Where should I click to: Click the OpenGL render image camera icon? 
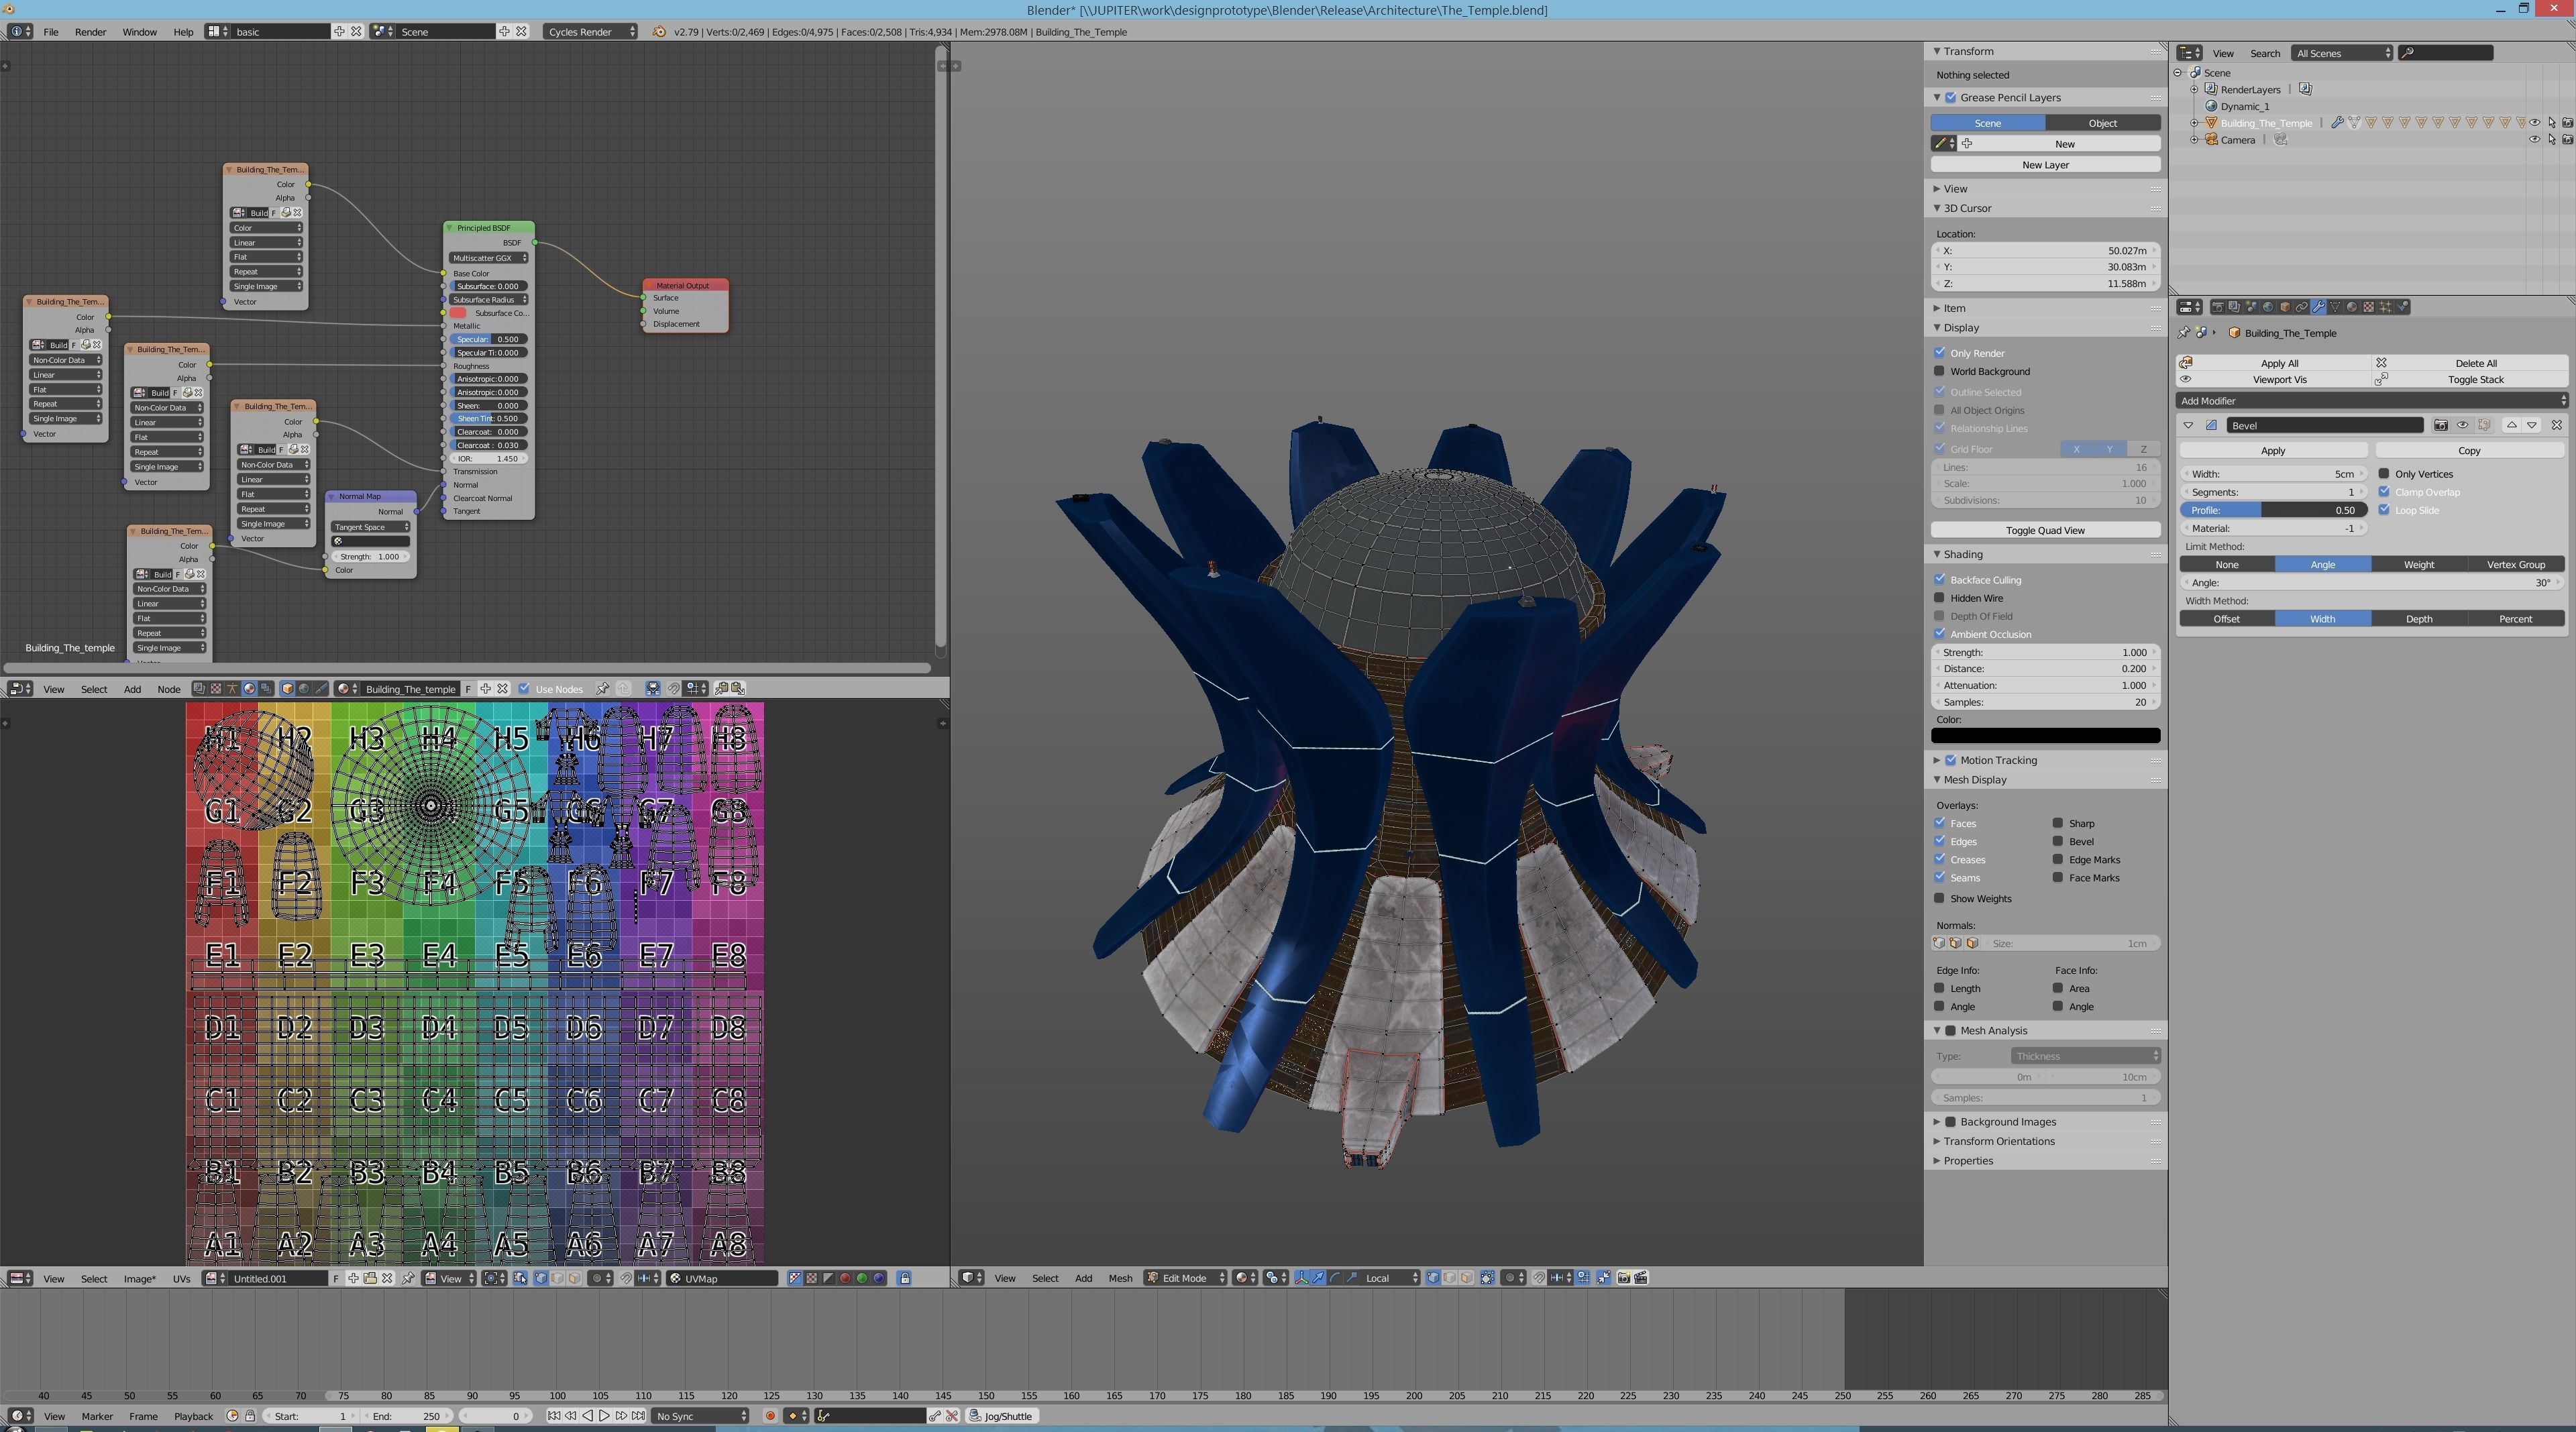(x=1624, y=1278)
